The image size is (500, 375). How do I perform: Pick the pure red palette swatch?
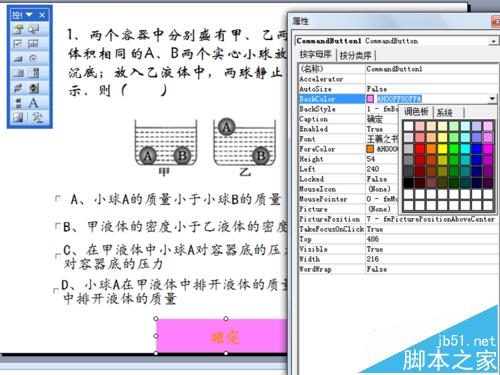pyautogui.click(x=420, y=149)
